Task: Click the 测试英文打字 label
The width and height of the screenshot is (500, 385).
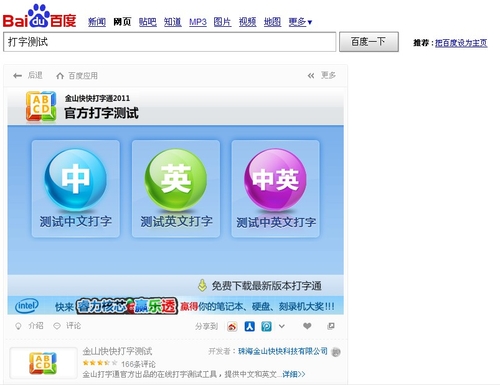Action: click(x=176, y=221)
